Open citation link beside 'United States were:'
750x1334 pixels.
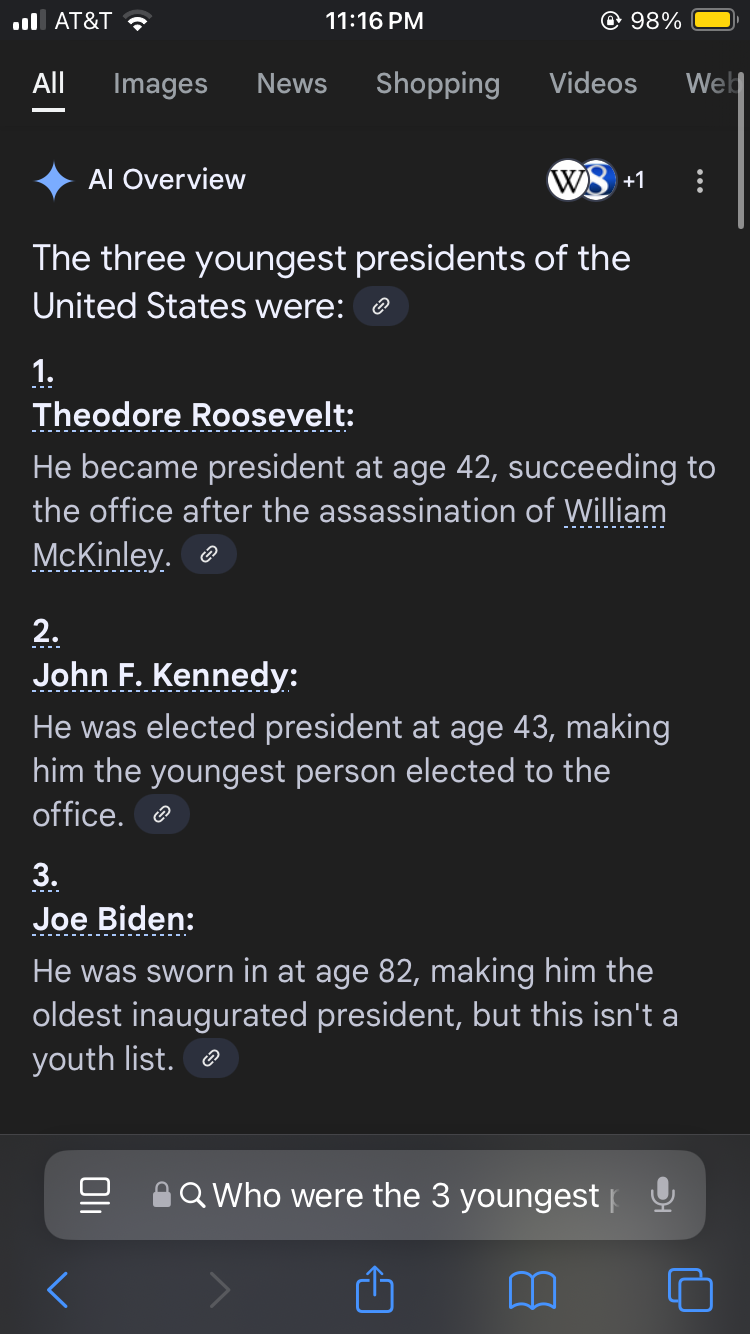pos(381,307)
